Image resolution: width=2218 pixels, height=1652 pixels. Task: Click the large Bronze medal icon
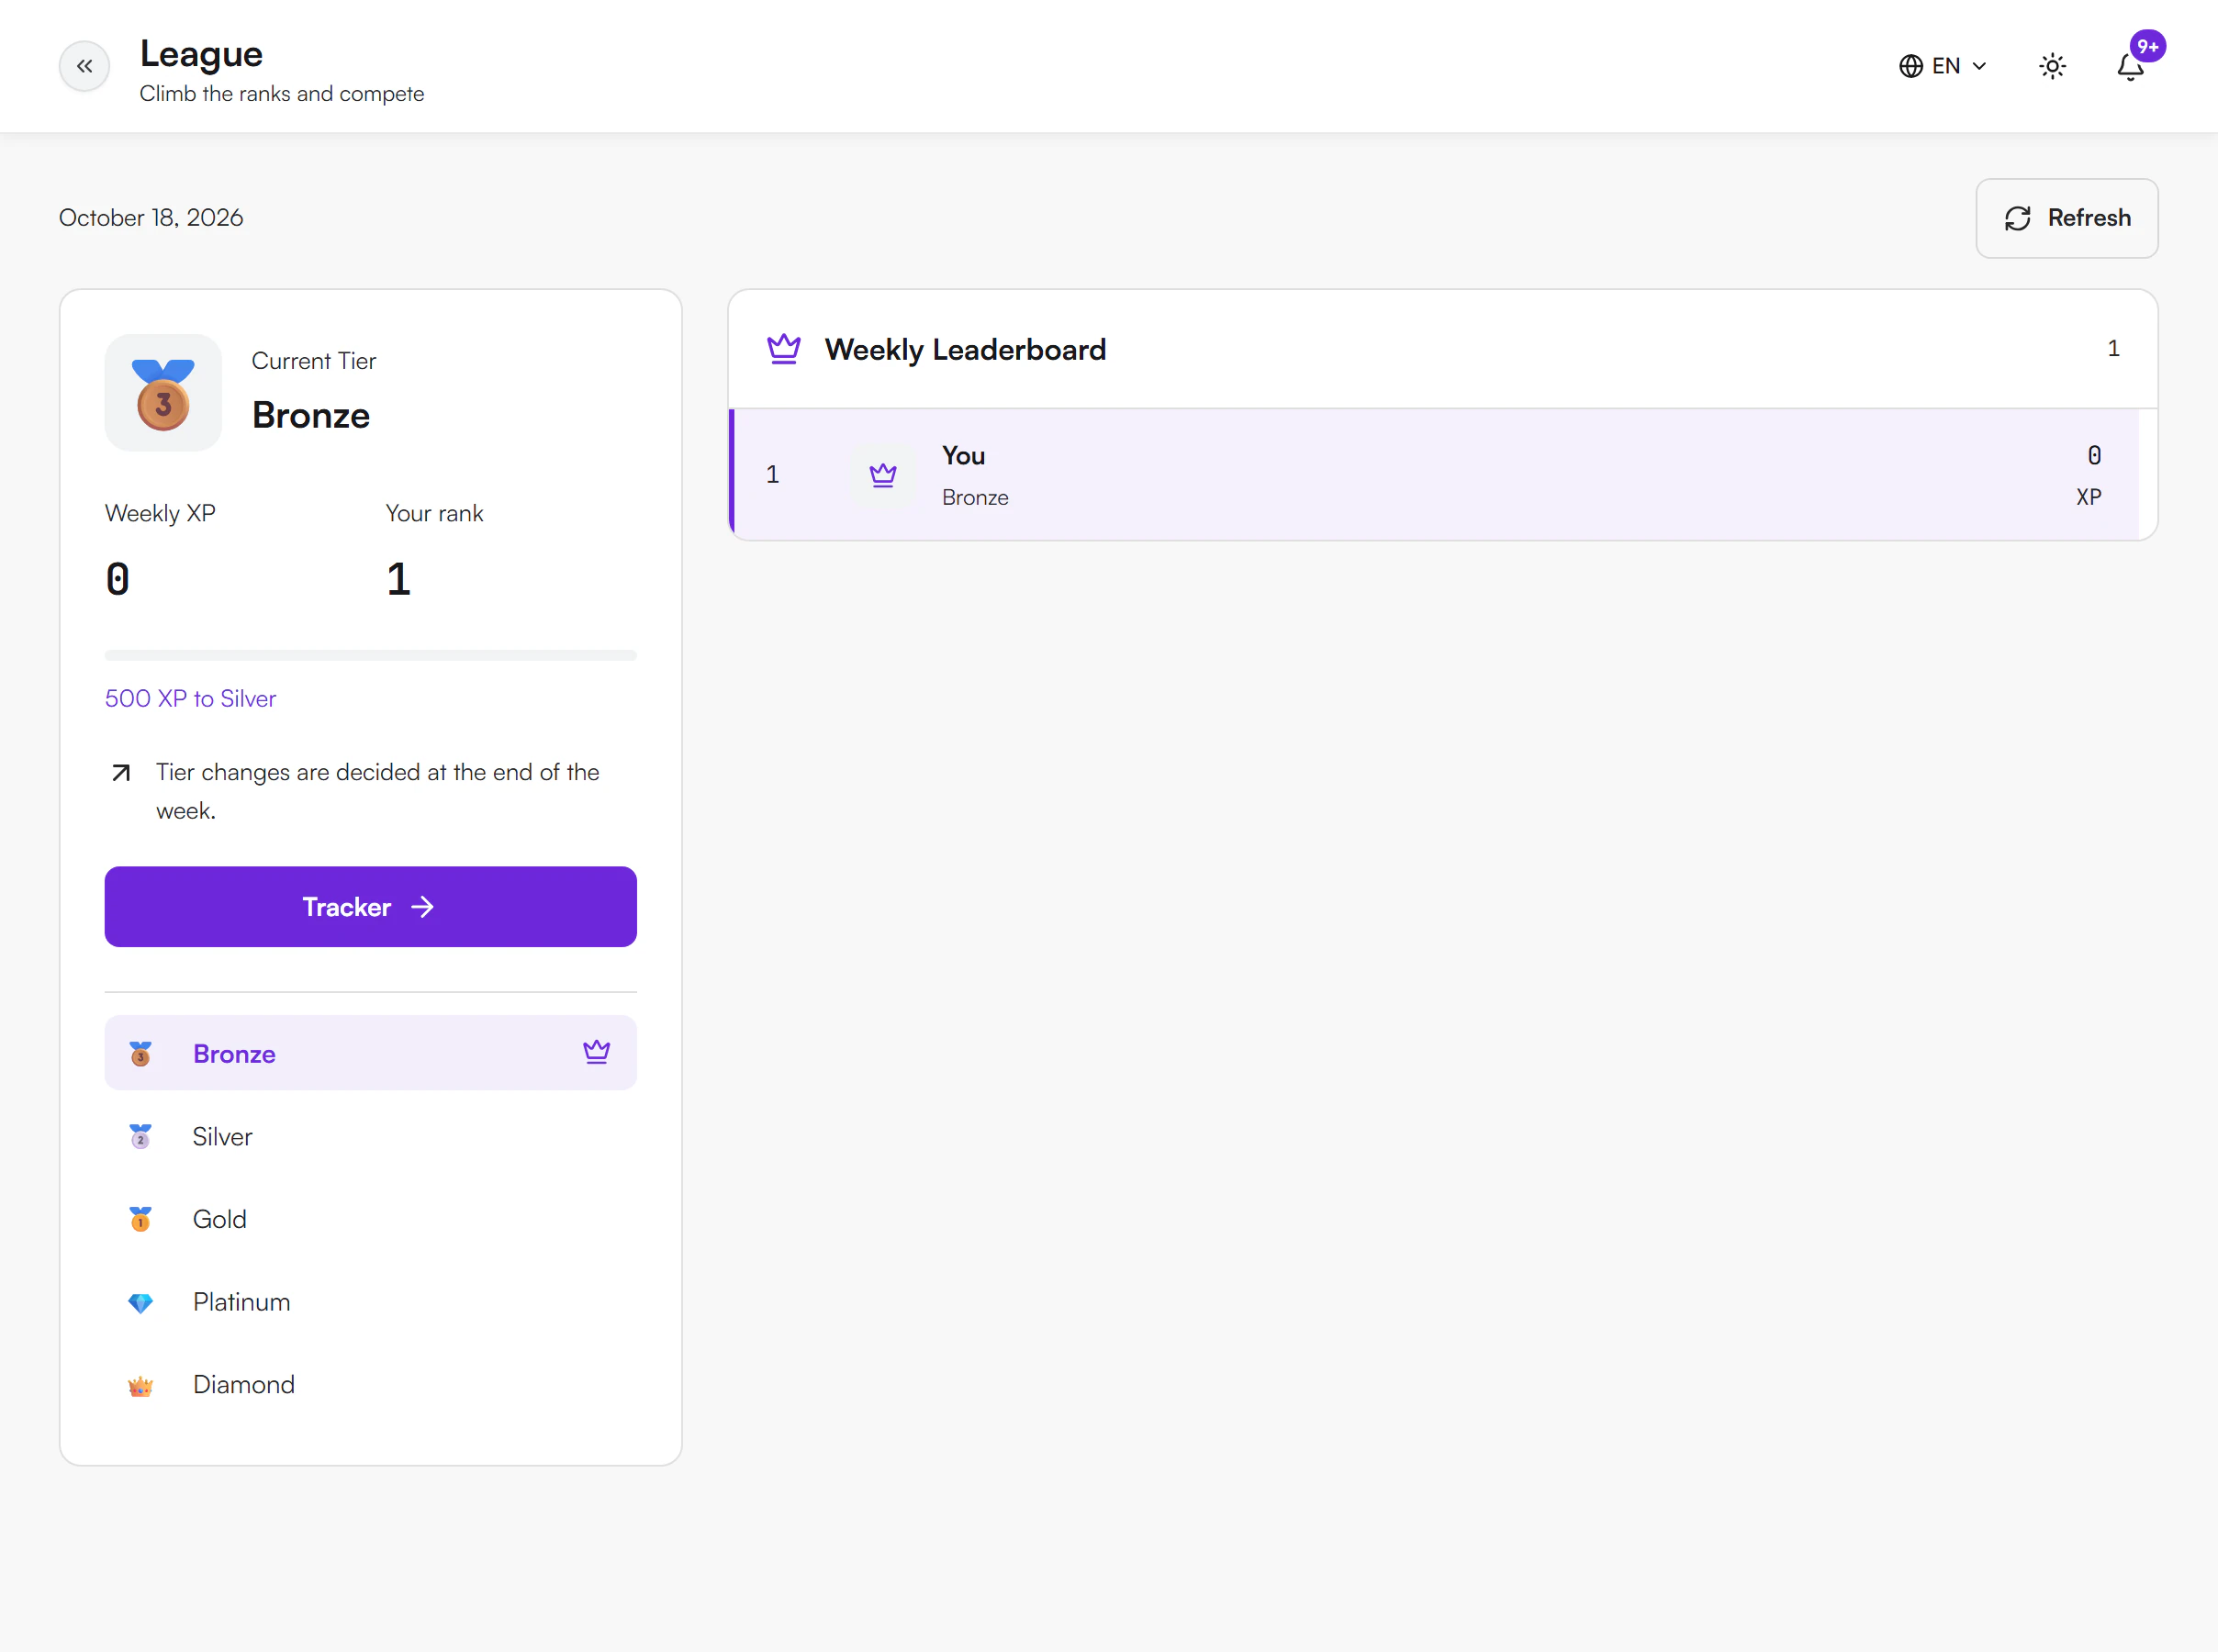[x=163, y=393]
